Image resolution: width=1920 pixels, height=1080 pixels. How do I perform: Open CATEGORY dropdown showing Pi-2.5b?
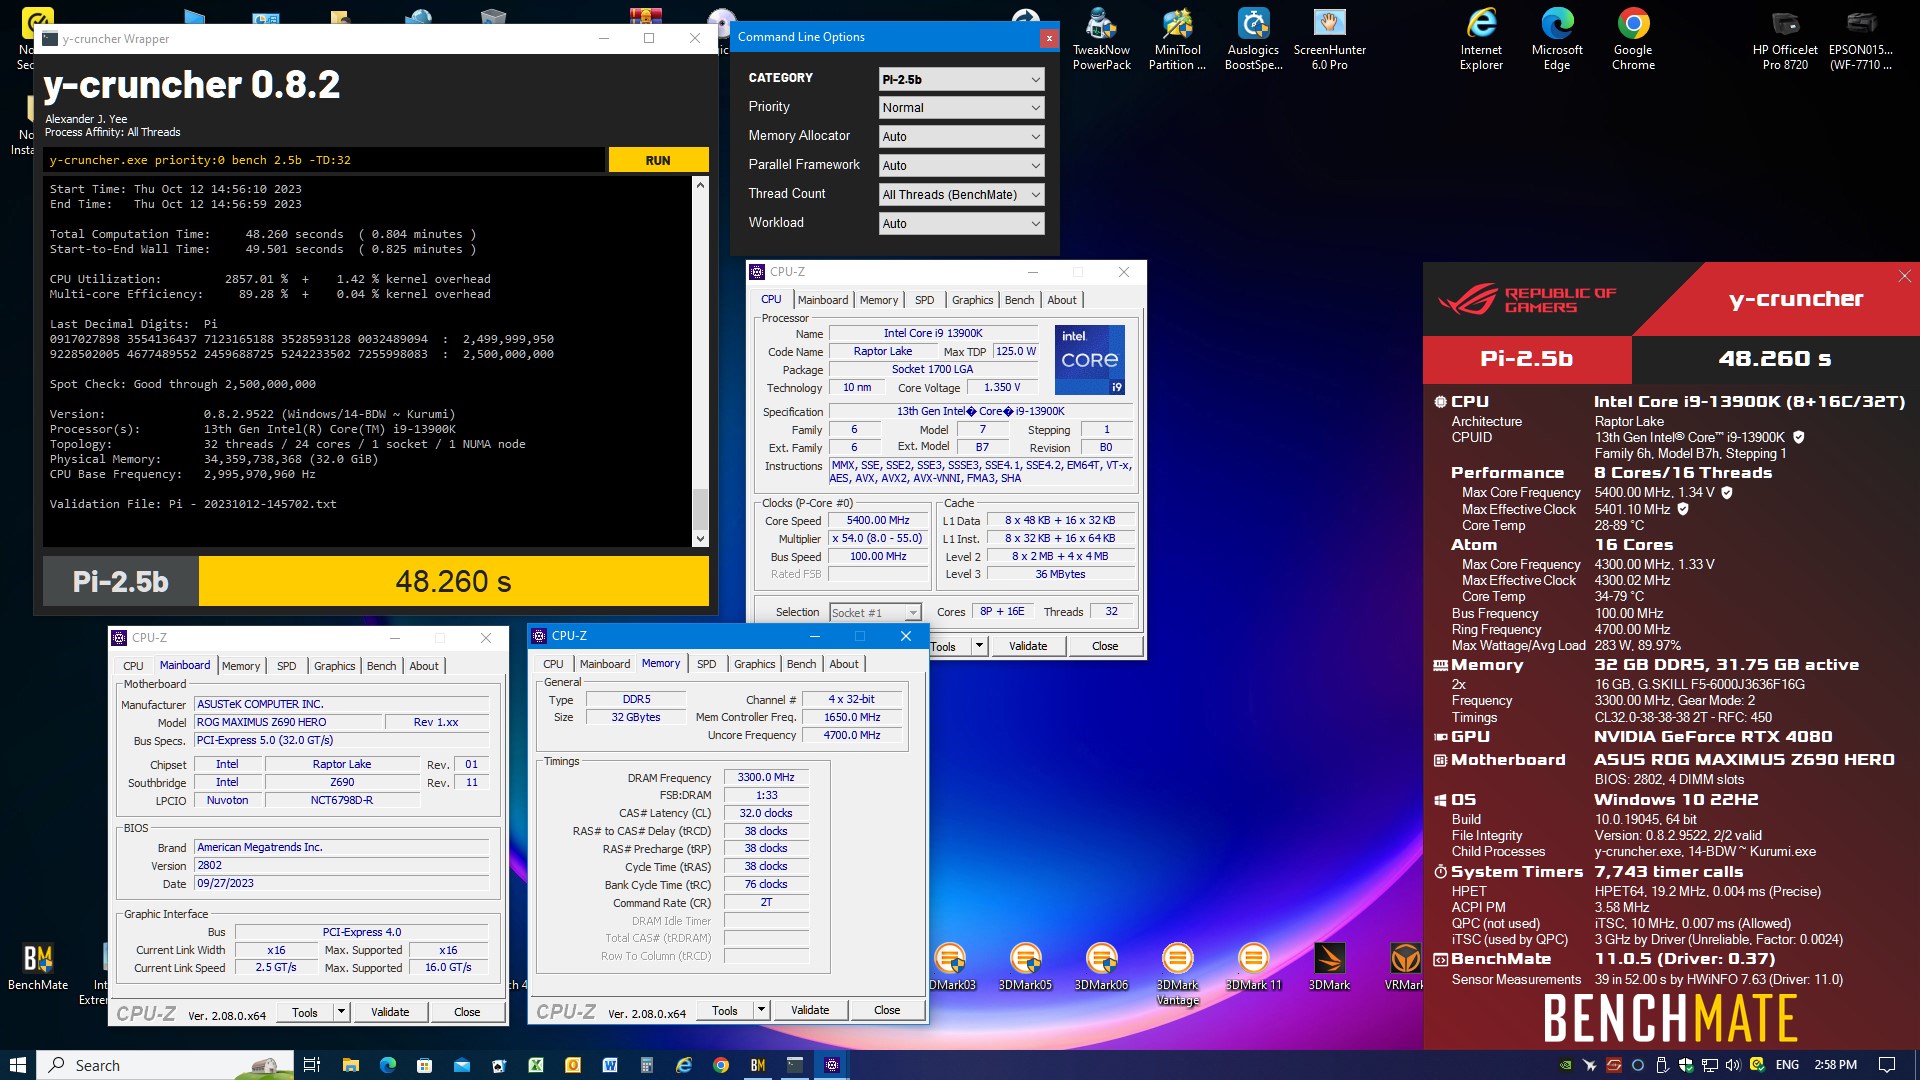[x=961, y=79]
